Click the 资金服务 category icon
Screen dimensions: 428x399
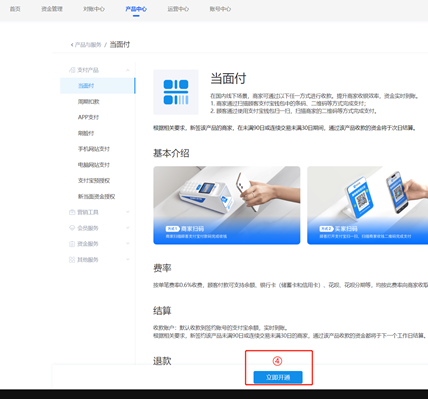[x=72, y=244]
